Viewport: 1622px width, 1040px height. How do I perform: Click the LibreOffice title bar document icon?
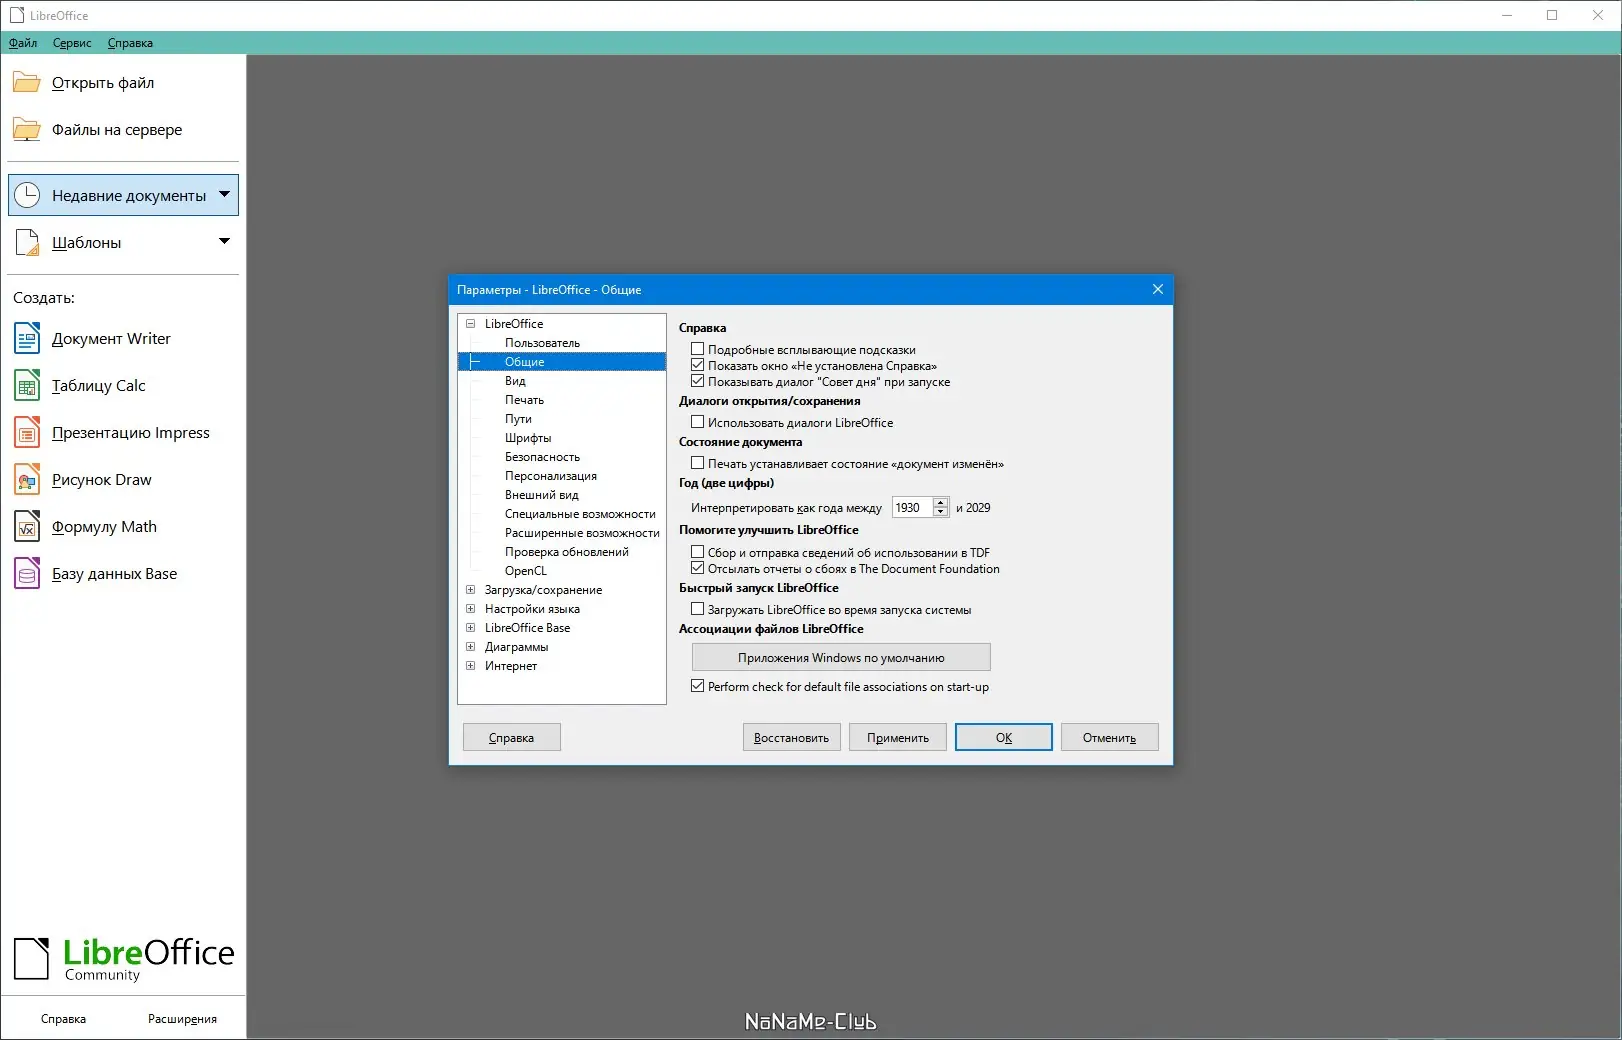16,15
